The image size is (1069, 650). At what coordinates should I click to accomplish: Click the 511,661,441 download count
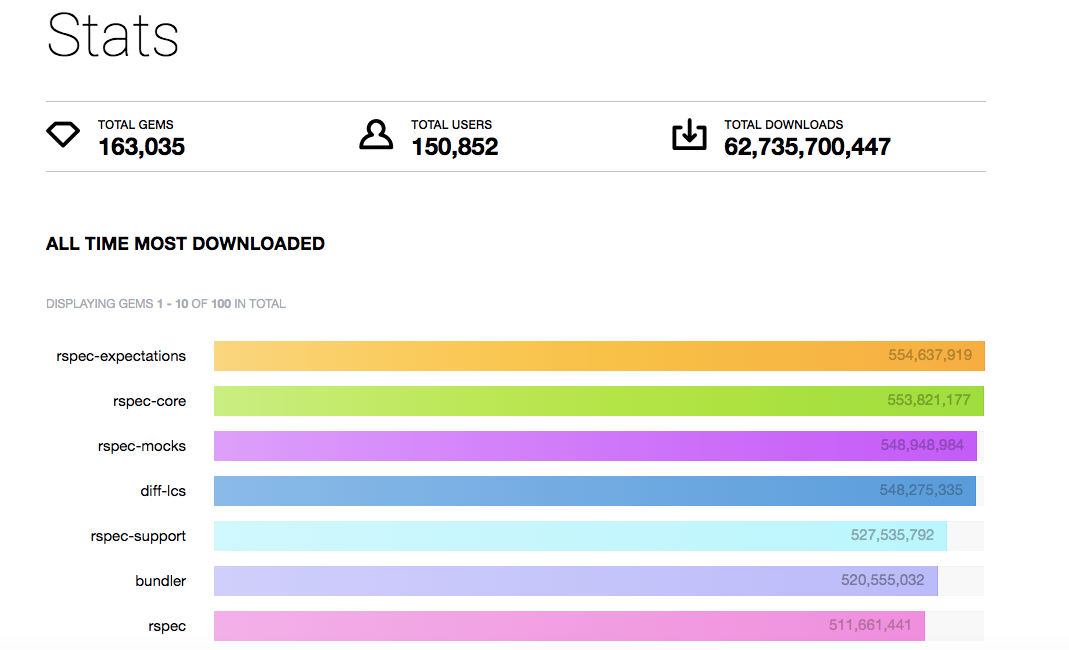870,625
